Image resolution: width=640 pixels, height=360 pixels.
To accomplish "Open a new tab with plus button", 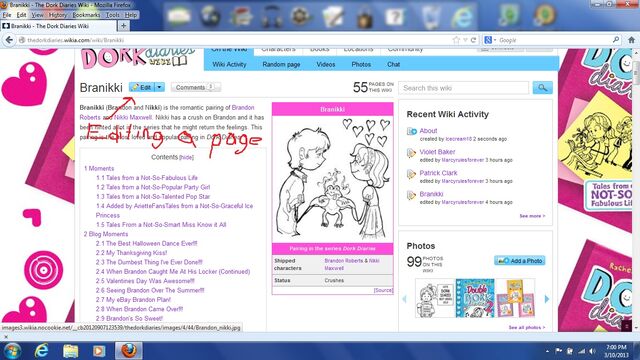I will point(123,26).
